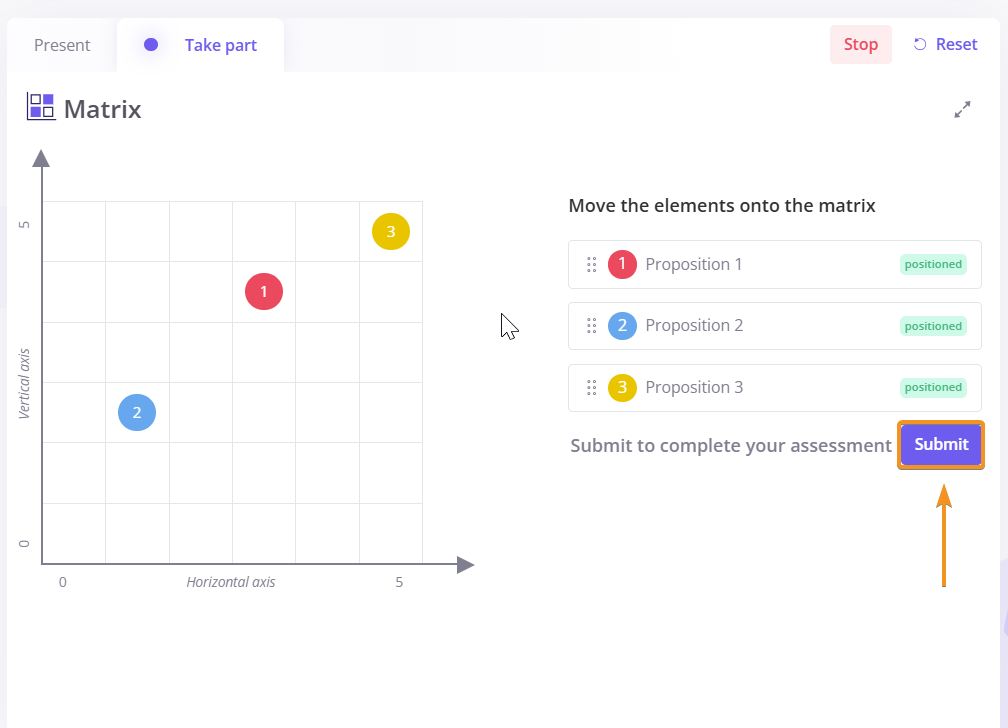Open the Take part tab
This screenshot has height=728, width=1008.
coord(220,45)
